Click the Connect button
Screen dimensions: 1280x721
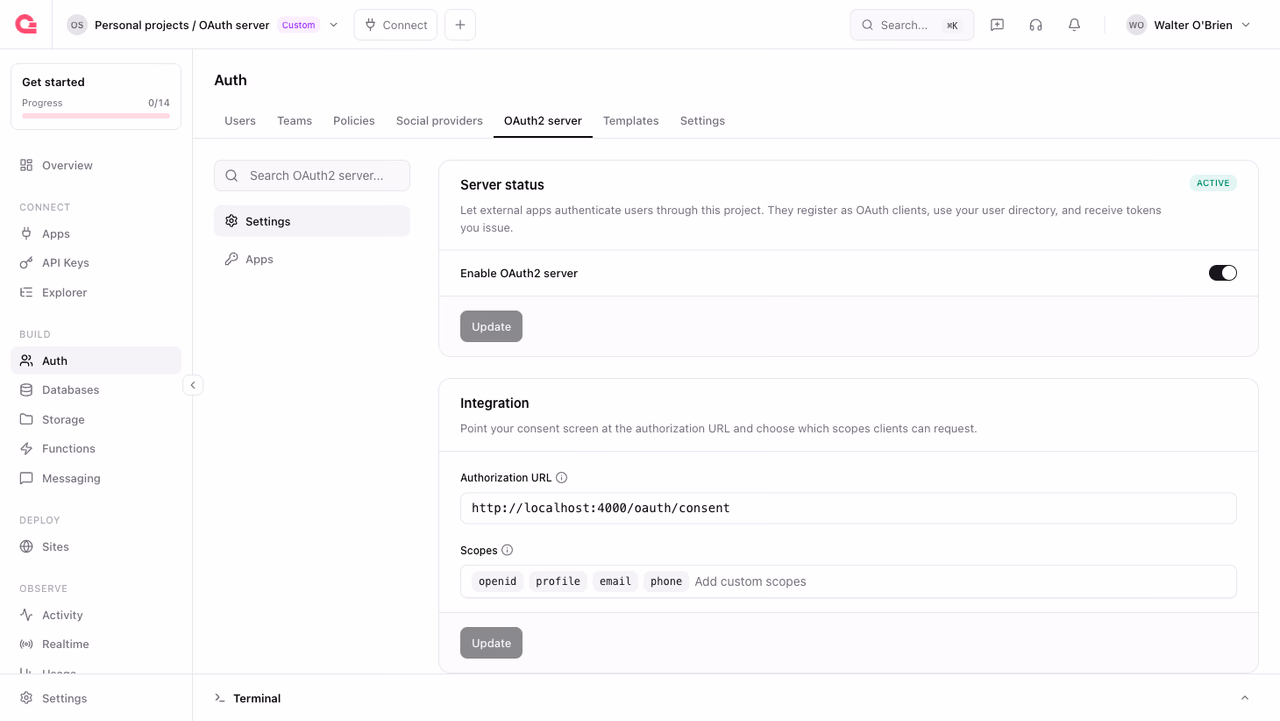396,25
